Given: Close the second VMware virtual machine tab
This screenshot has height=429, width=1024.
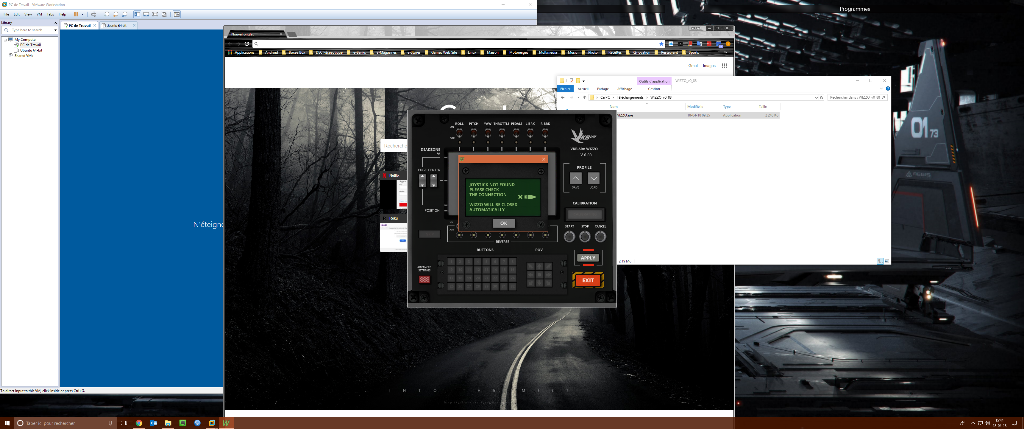Looking at the screenshot, I should point(134,25).
